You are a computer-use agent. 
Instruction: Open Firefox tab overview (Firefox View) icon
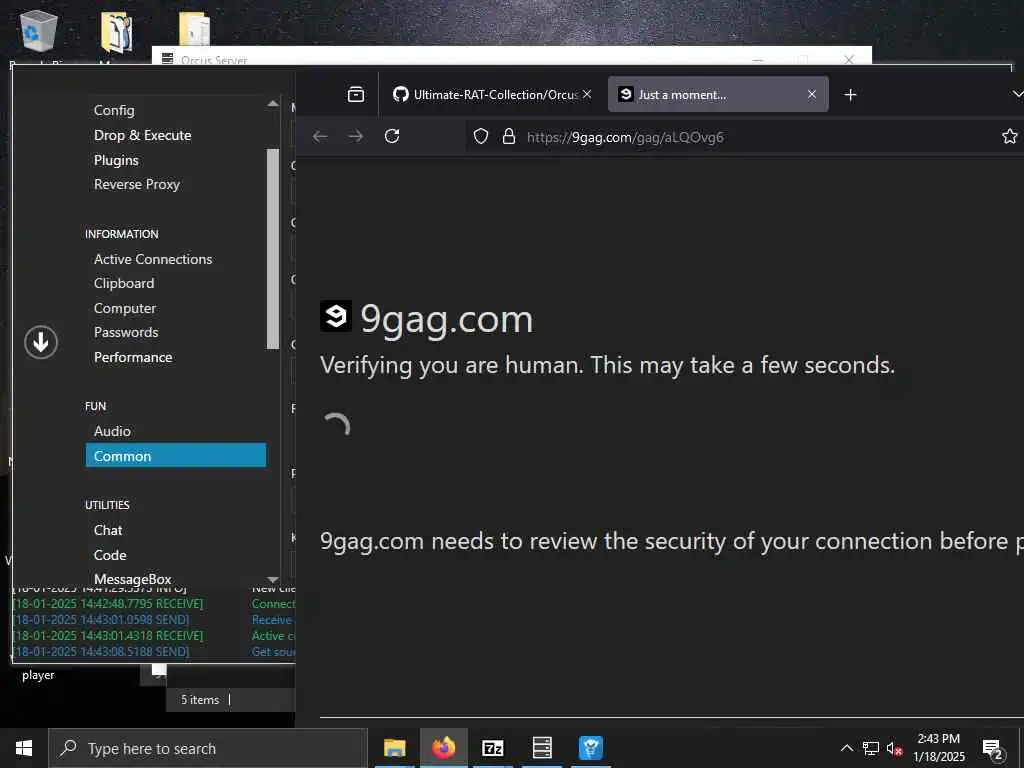tap(356, 95)
